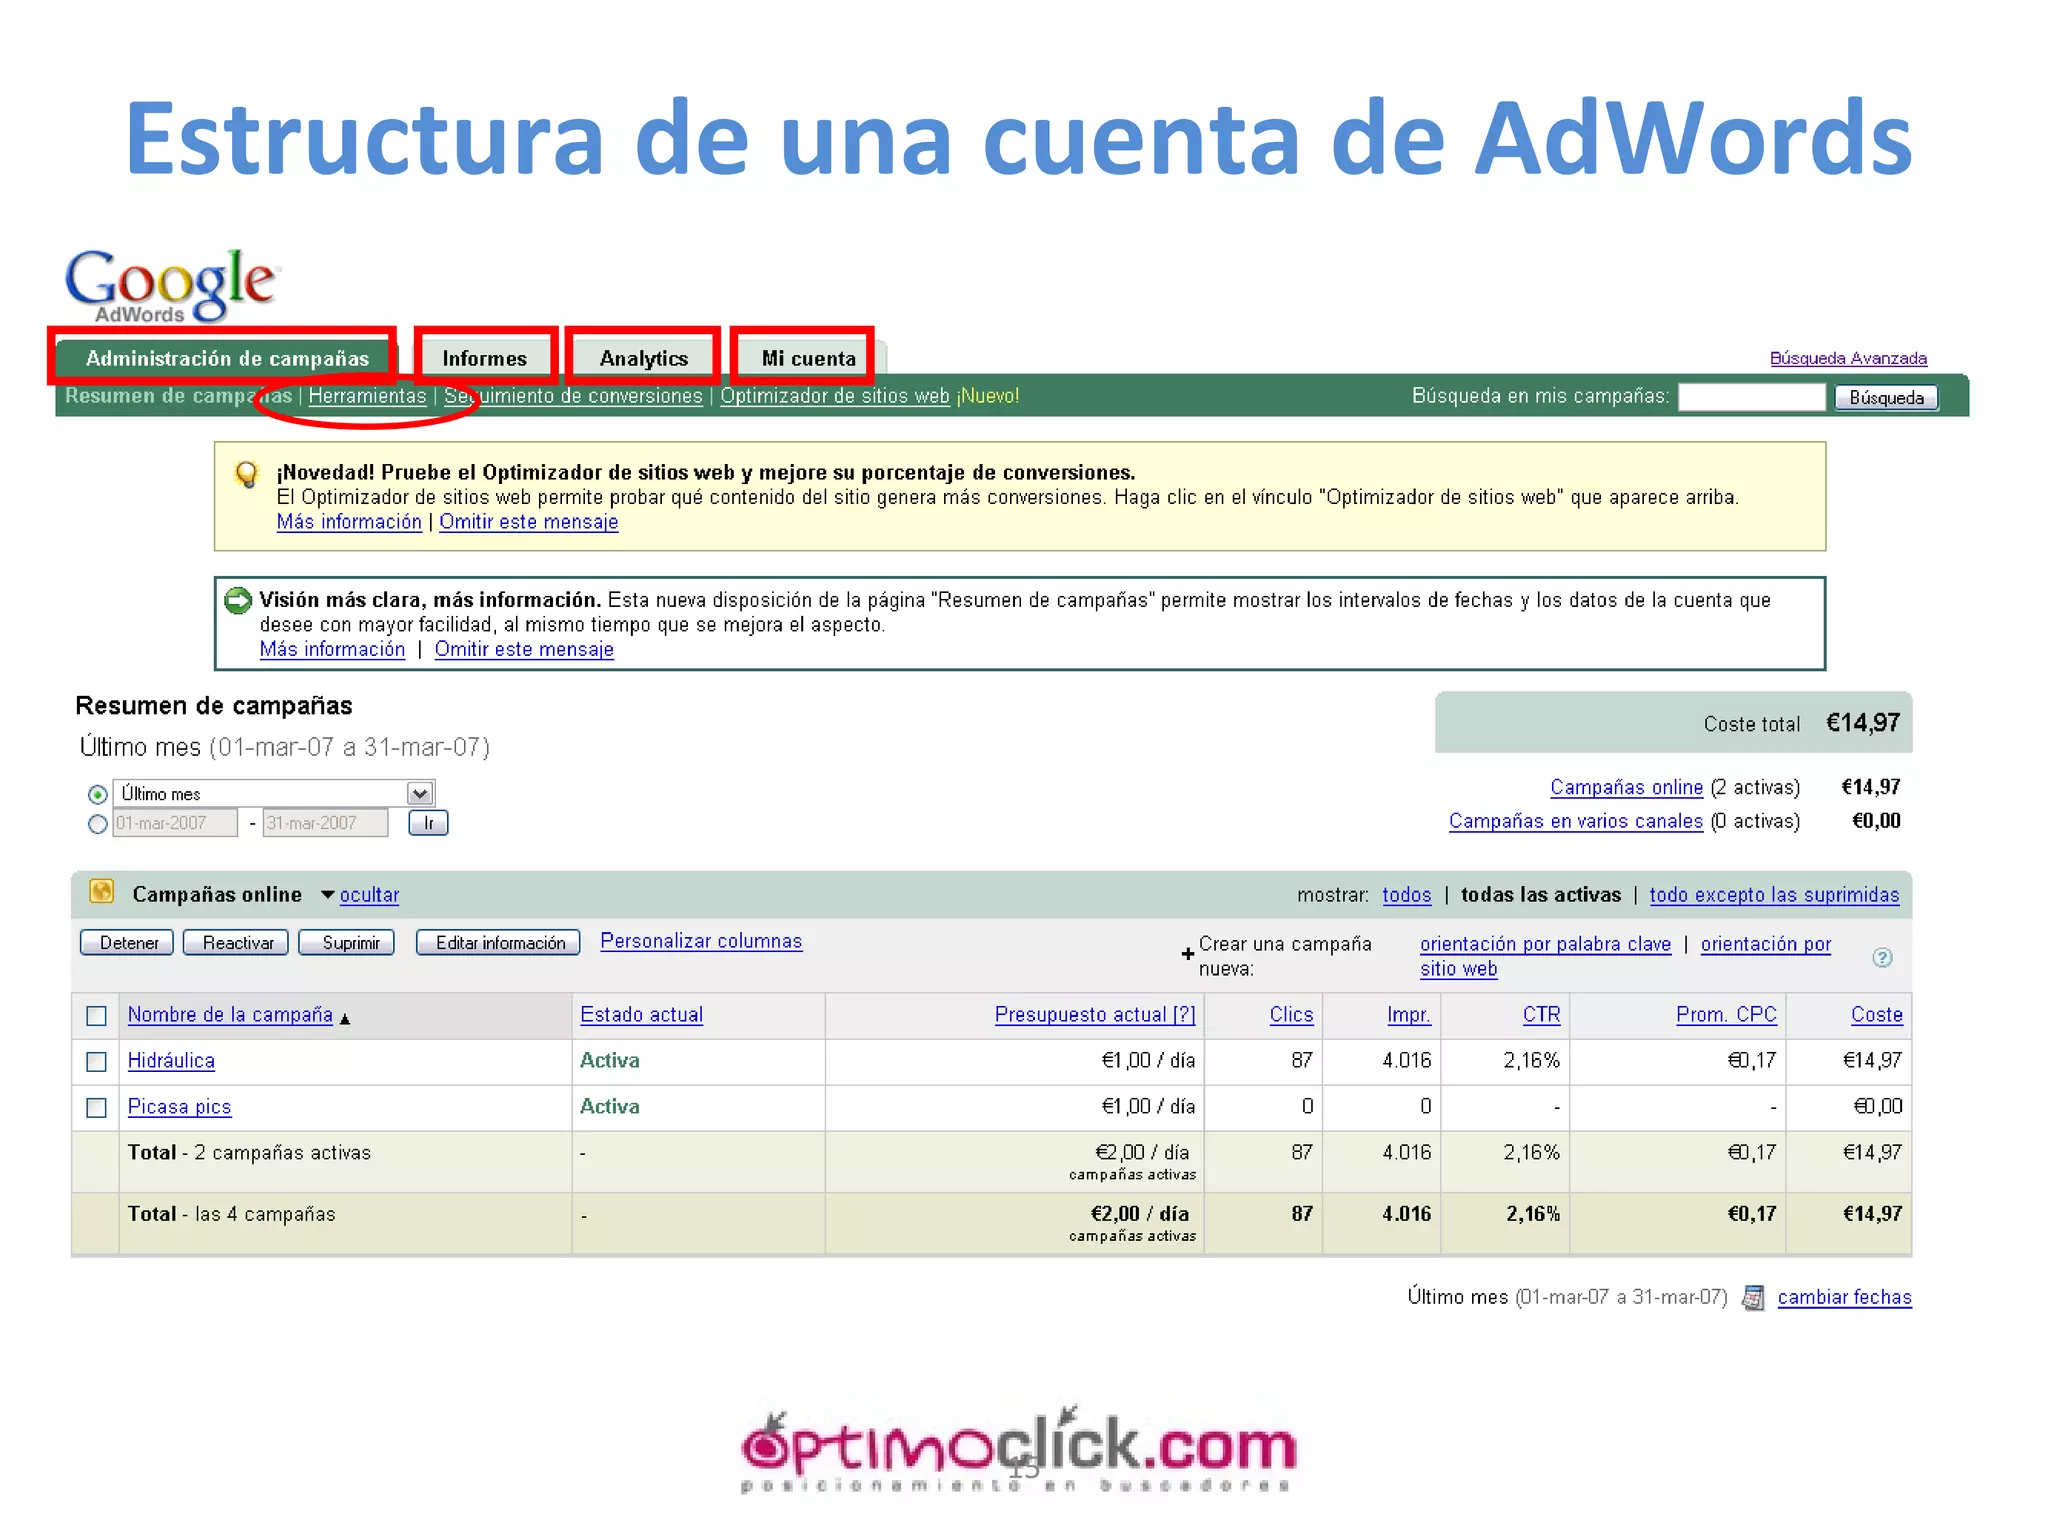The width and height of the screenshot is (2048, 1536).
Task: Click todas las activas filter text
Action: point(1540,895)
